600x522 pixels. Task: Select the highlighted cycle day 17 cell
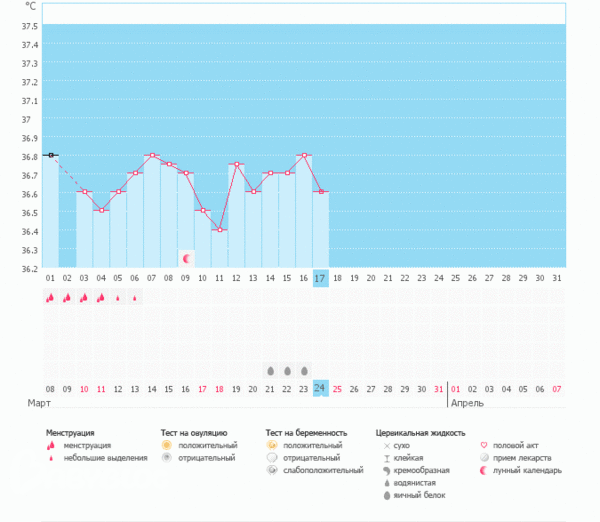coord(320,277)
